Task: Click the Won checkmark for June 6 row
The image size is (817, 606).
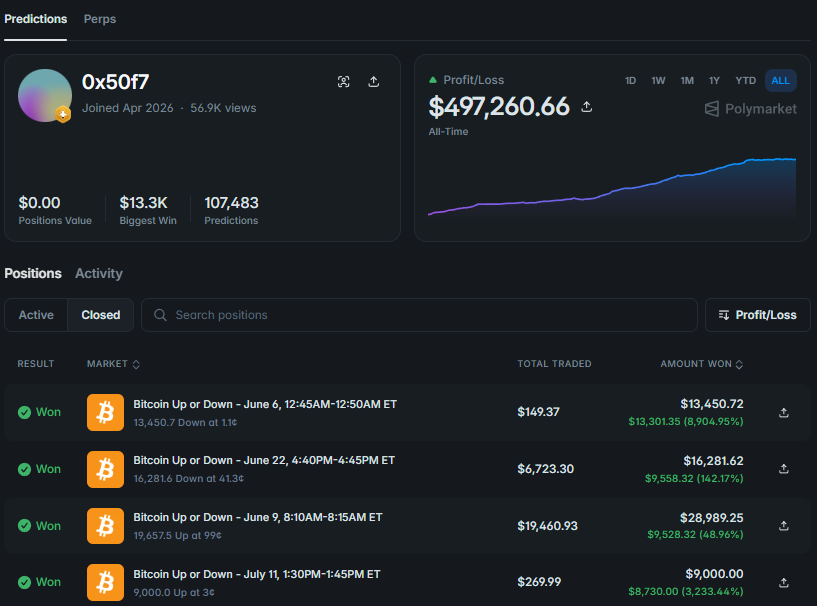Action: click(x=24, y=412)
